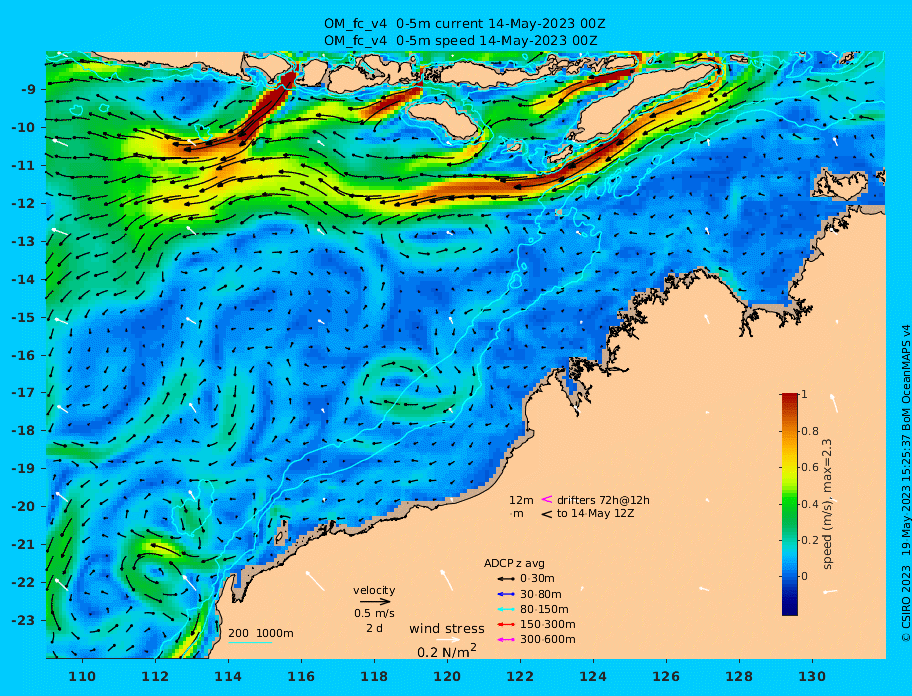The width and height of the screenshot is (912, 696).
Task: Click the cyan ADCP 80-150m arrow icon
Action: coord(505,609)
